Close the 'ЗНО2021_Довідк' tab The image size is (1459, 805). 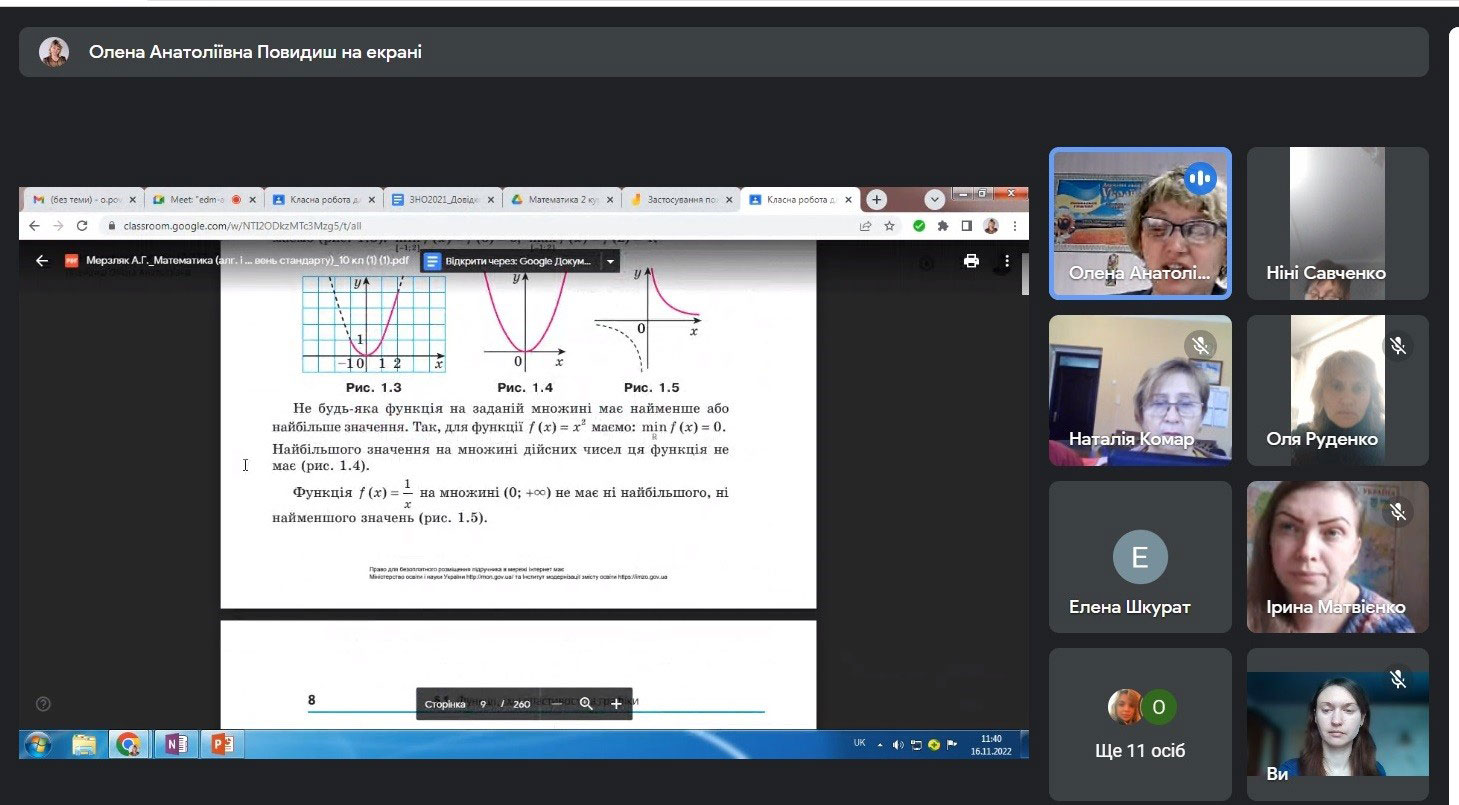490,199
